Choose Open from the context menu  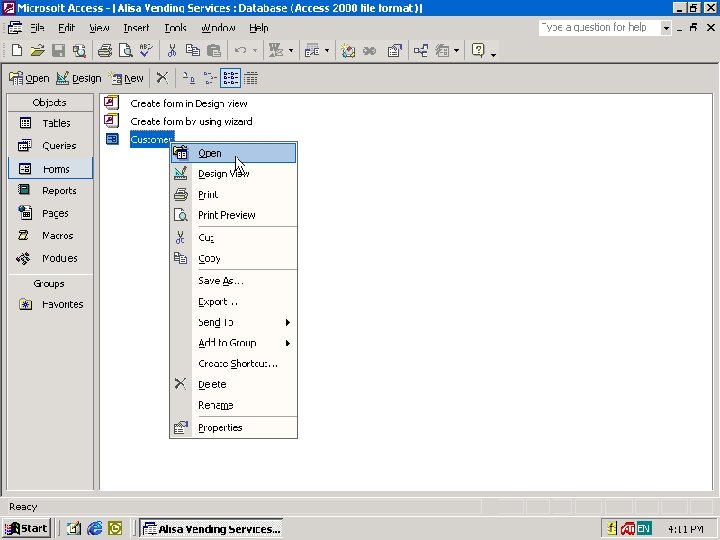pyautogui.click(x=234, y=153)
